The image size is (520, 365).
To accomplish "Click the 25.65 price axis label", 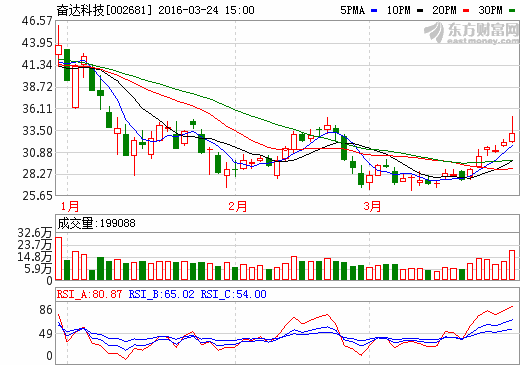I will tap(37, 196).
